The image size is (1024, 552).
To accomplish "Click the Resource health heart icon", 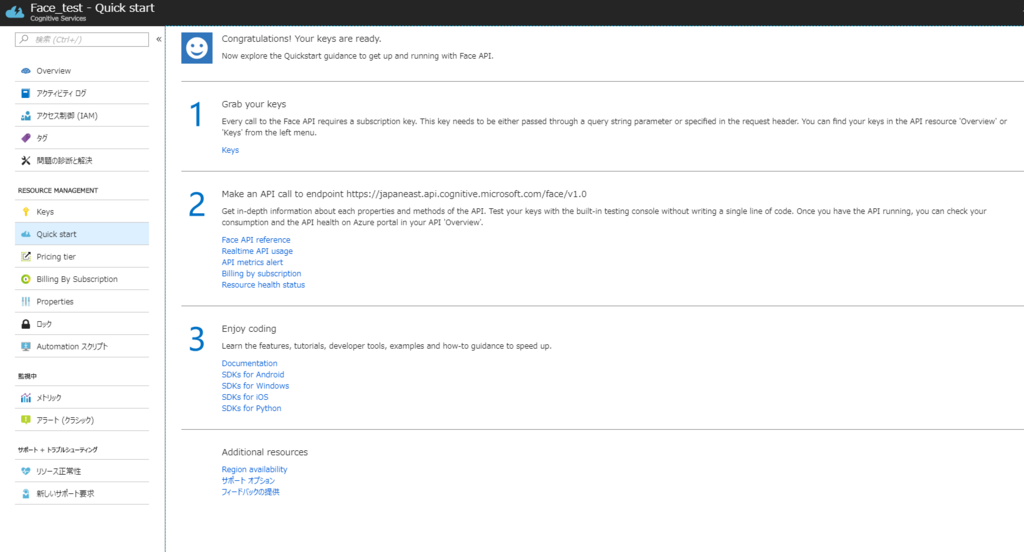I will [25, 471].
